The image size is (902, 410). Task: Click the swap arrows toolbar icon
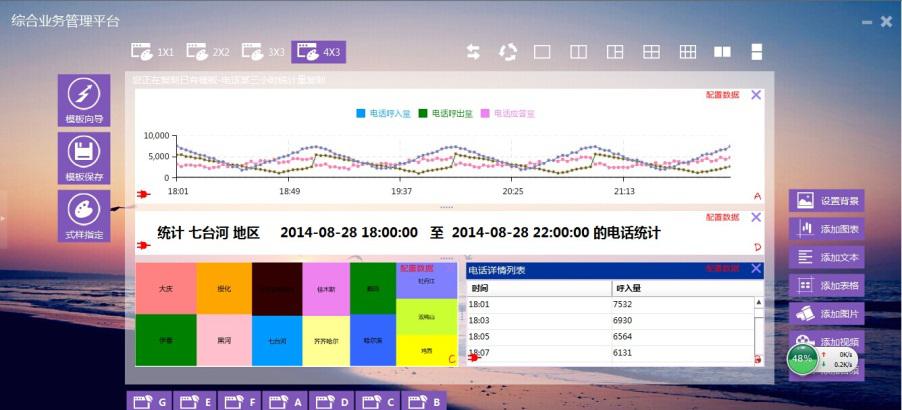(474, 51)
